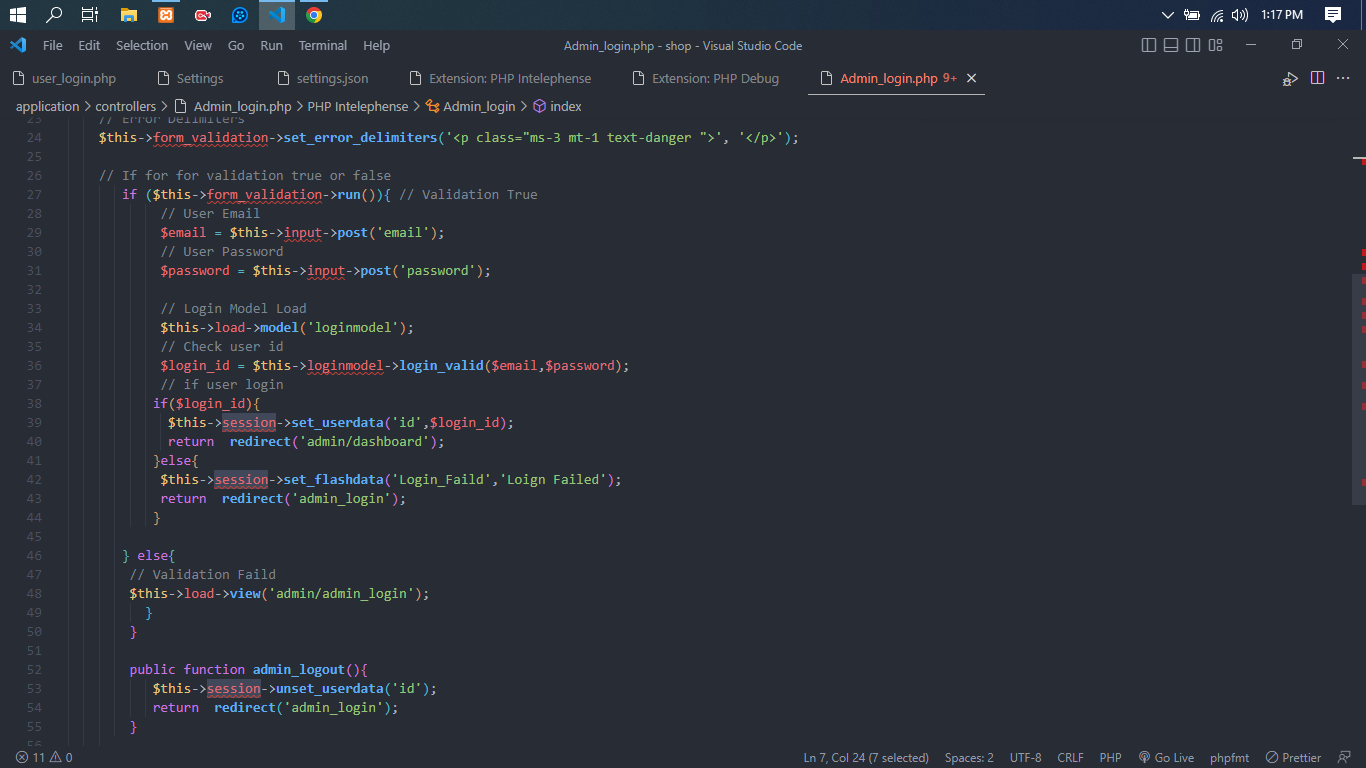The width and height of the screenshot is (1366, 768).
Task: Change the language mode PHP in the status bar
Action: point(1110,758)
